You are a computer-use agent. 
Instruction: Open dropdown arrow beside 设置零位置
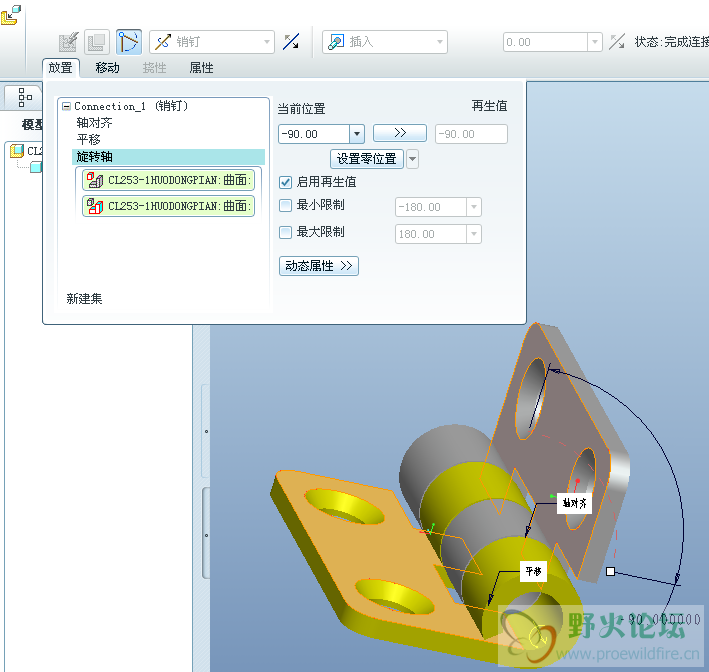pyautogui.click(x=412, y=159)
